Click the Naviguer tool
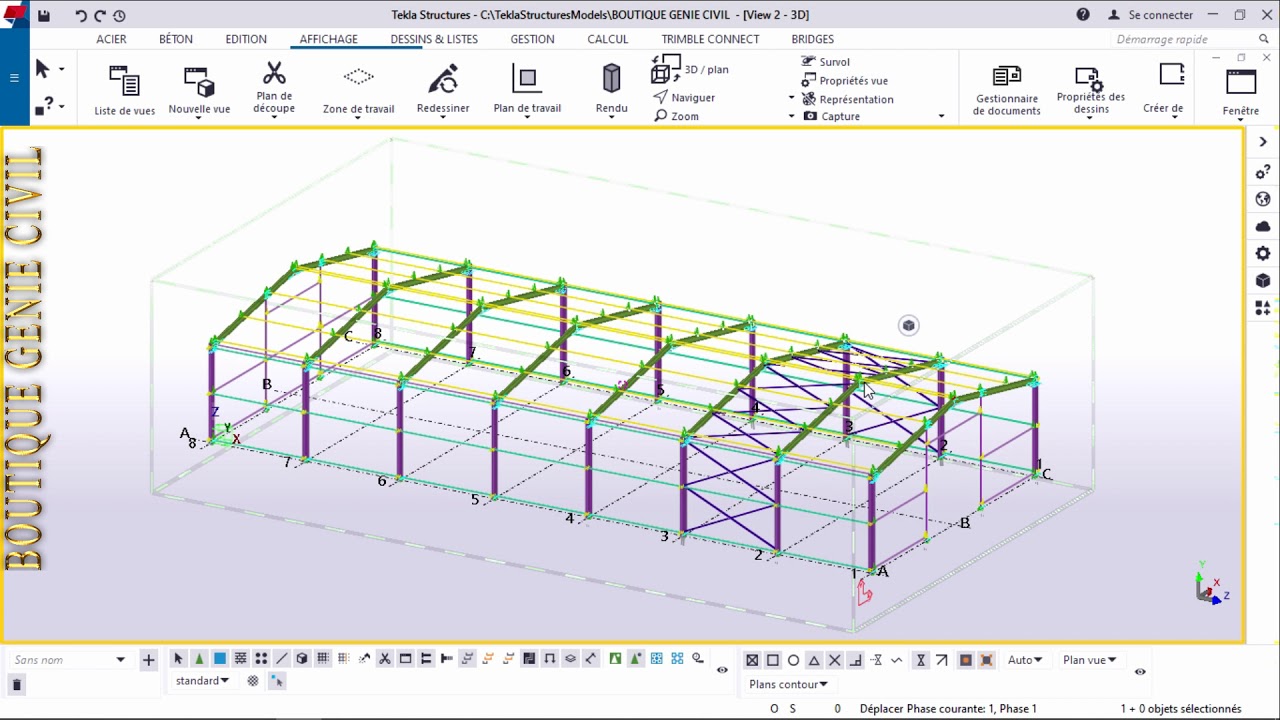Viewport: 1280px width, 720px height. pos(684,97)
